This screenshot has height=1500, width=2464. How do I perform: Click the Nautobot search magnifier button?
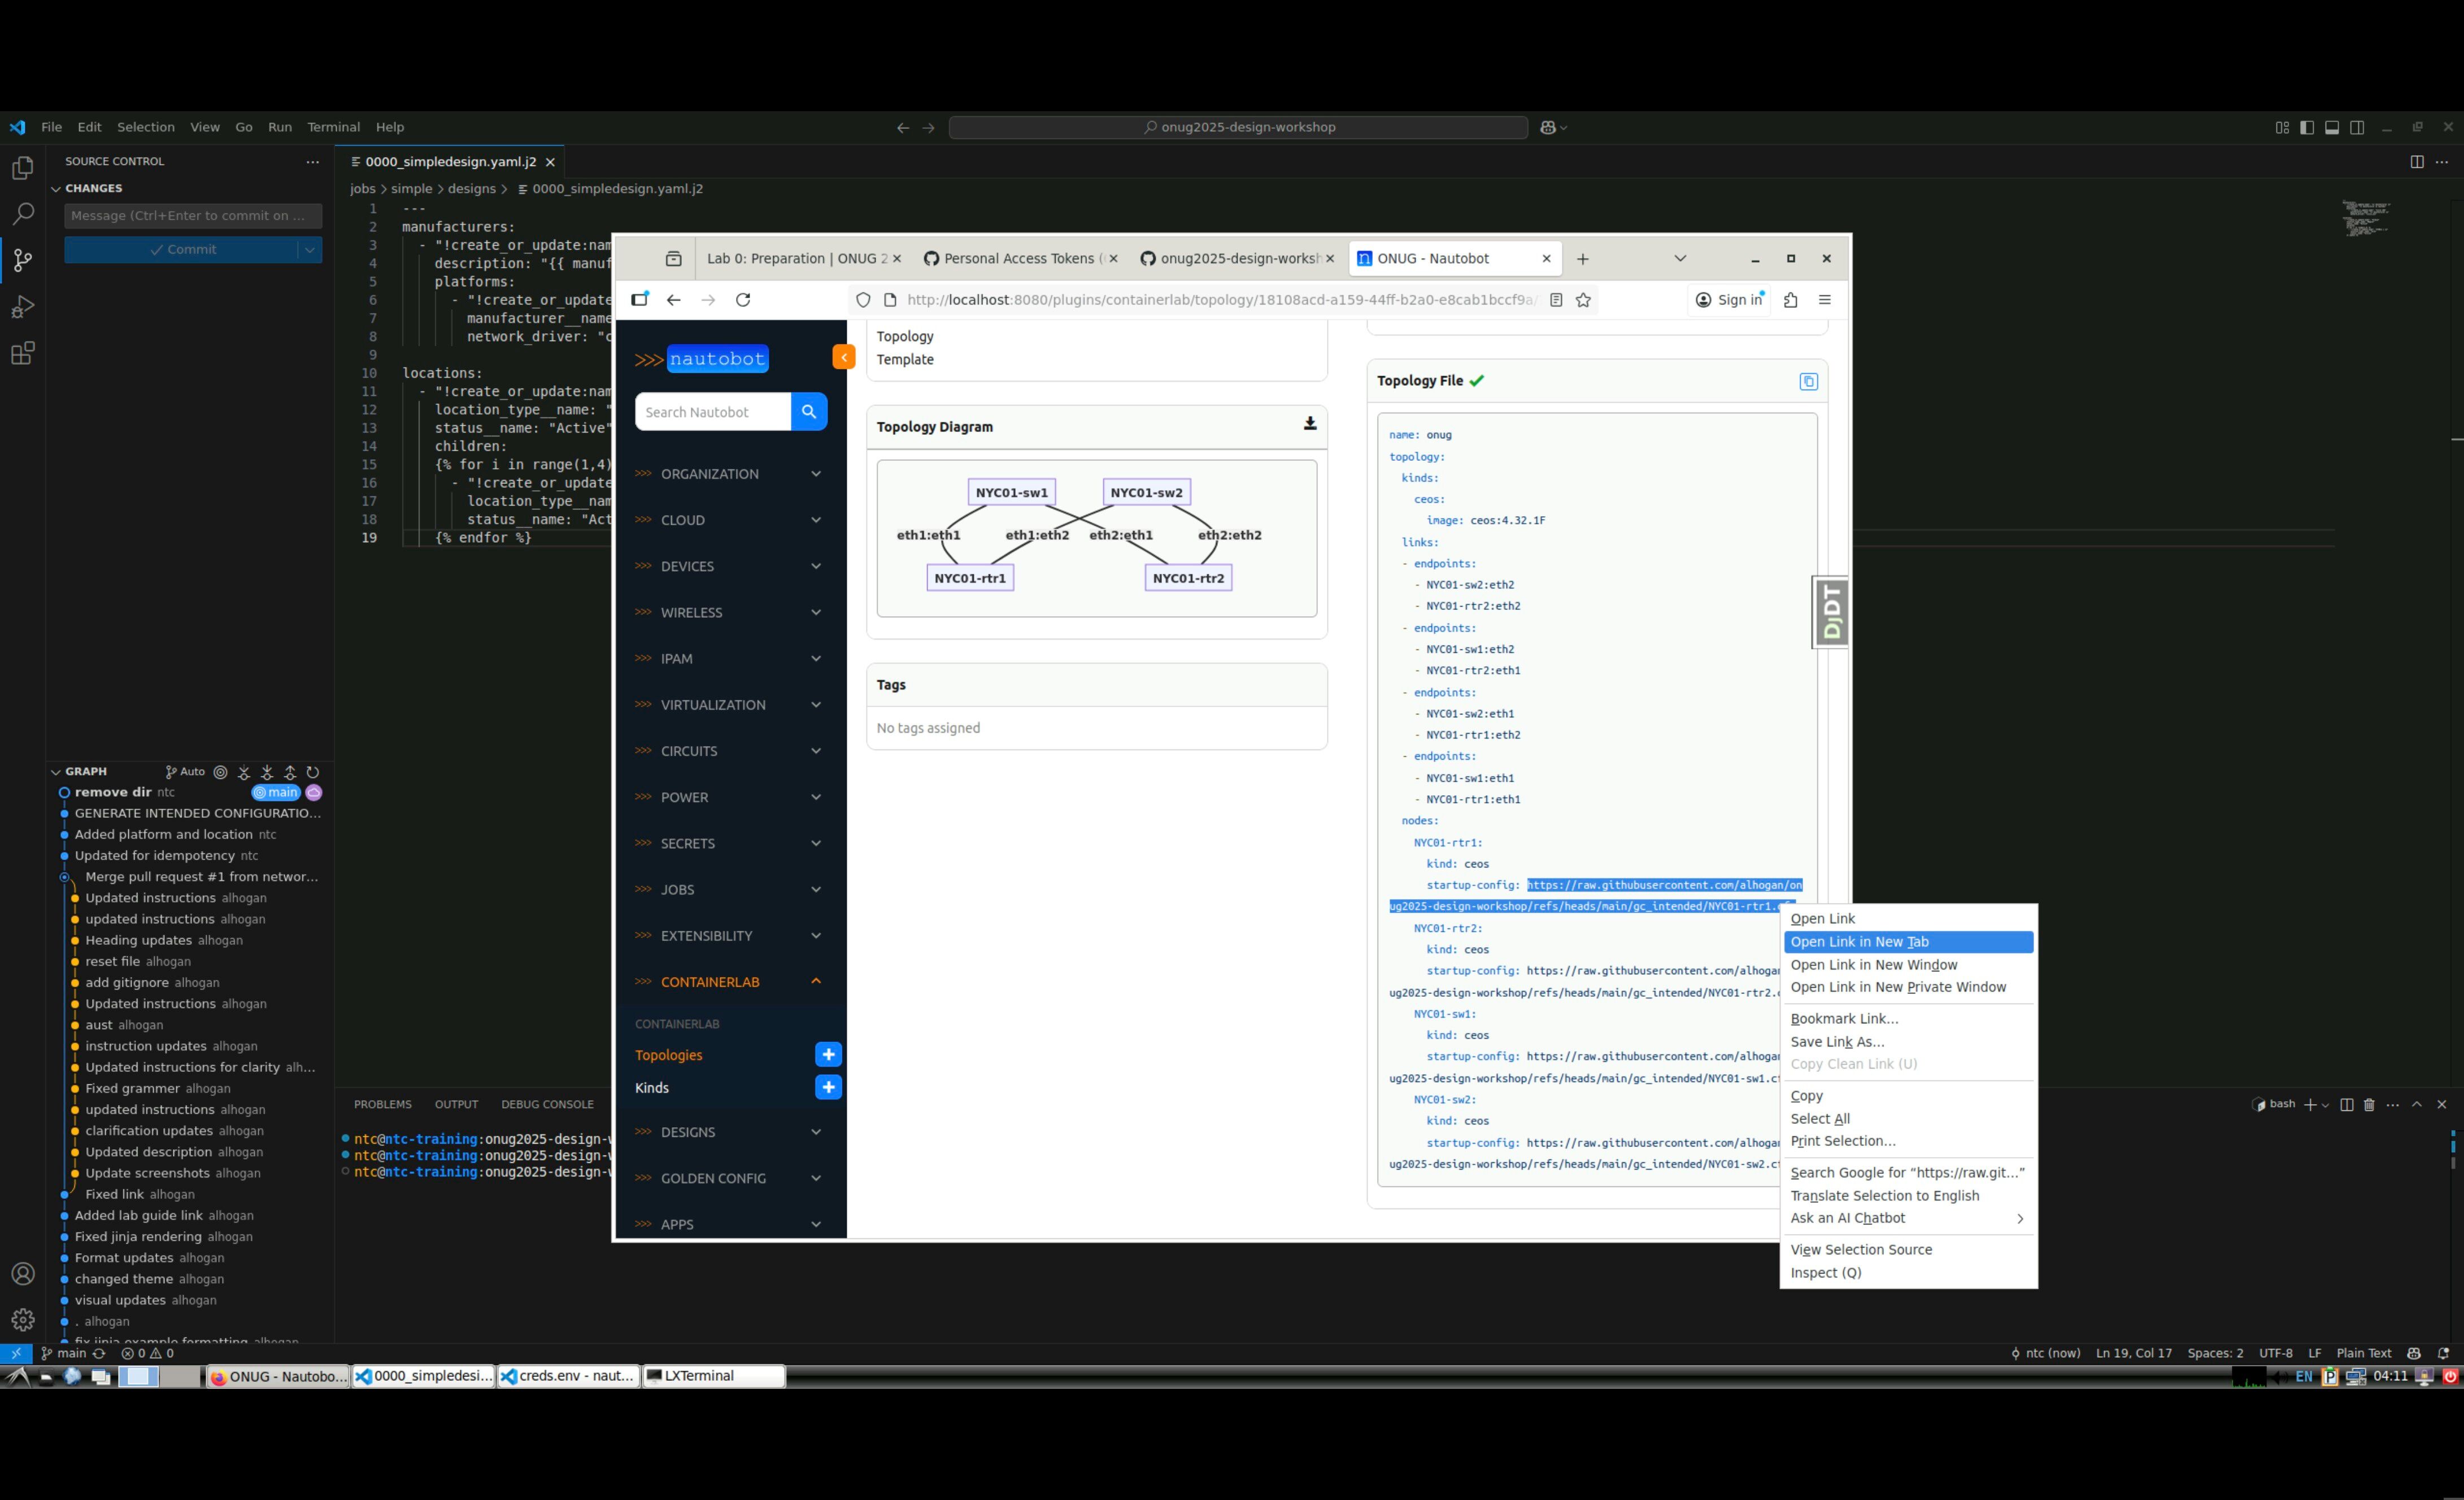point(808,412)
